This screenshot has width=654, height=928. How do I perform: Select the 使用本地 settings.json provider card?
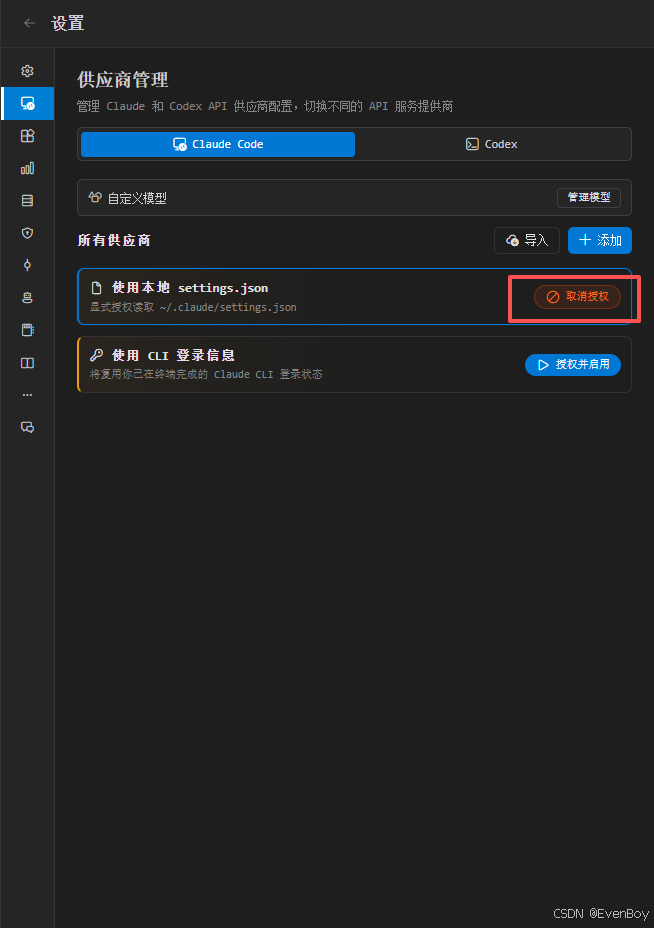pyautogui.click(x=355, y=297)
